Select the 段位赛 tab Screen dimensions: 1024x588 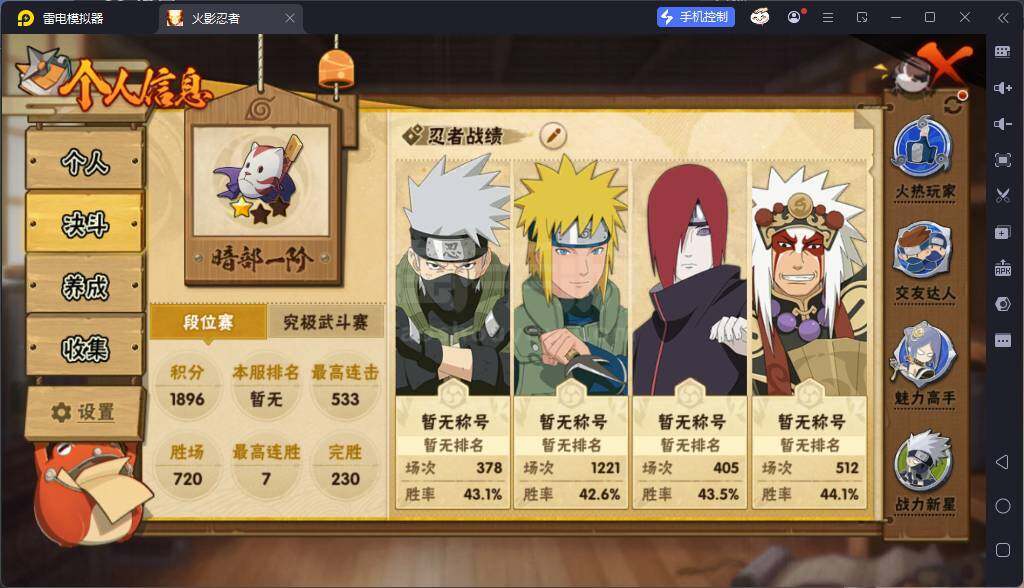pos(208,322)
